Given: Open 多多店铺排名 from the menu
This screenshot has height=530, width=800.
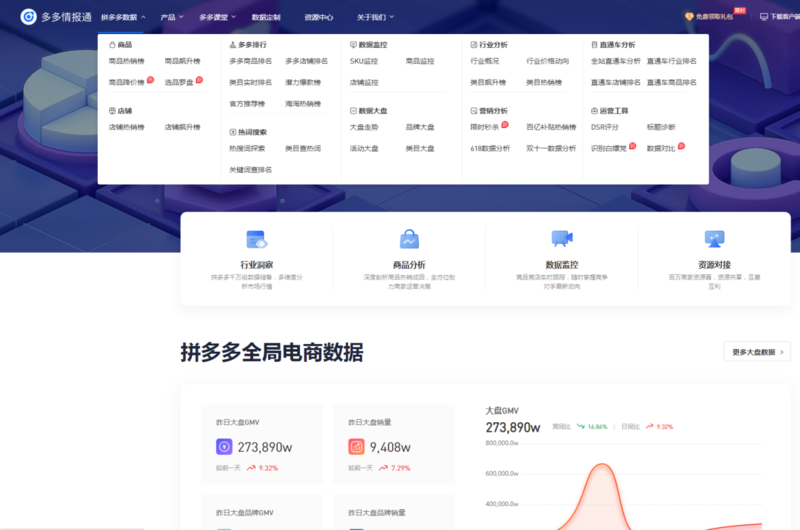Looking at the screenshot, I should click(x=306, y=61).
